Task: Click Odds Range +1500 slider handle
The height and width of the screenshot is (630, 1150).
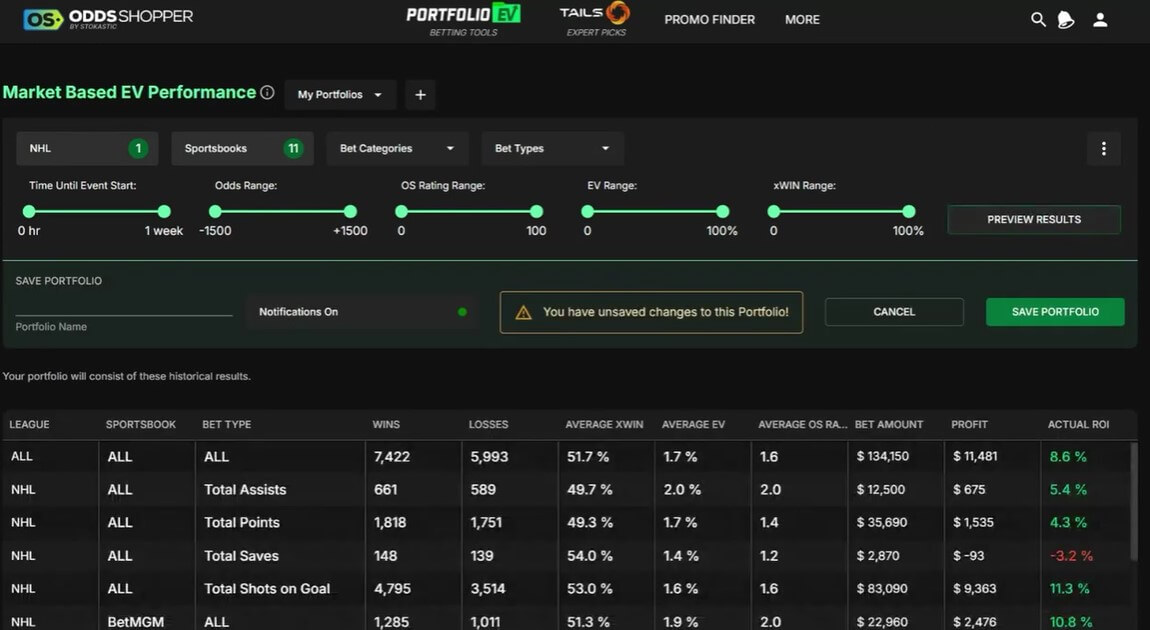Action: click(351, 211)
